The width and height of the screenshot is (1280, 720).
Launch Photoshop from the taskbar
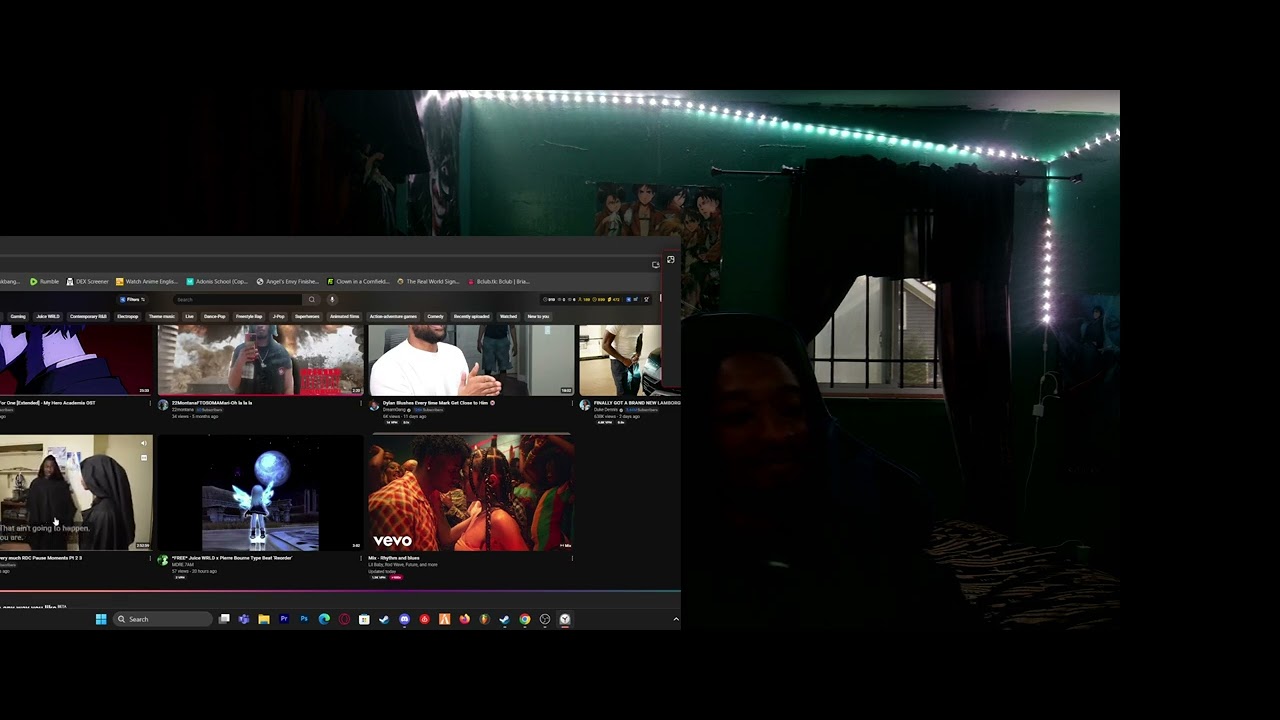pos(304,619)
